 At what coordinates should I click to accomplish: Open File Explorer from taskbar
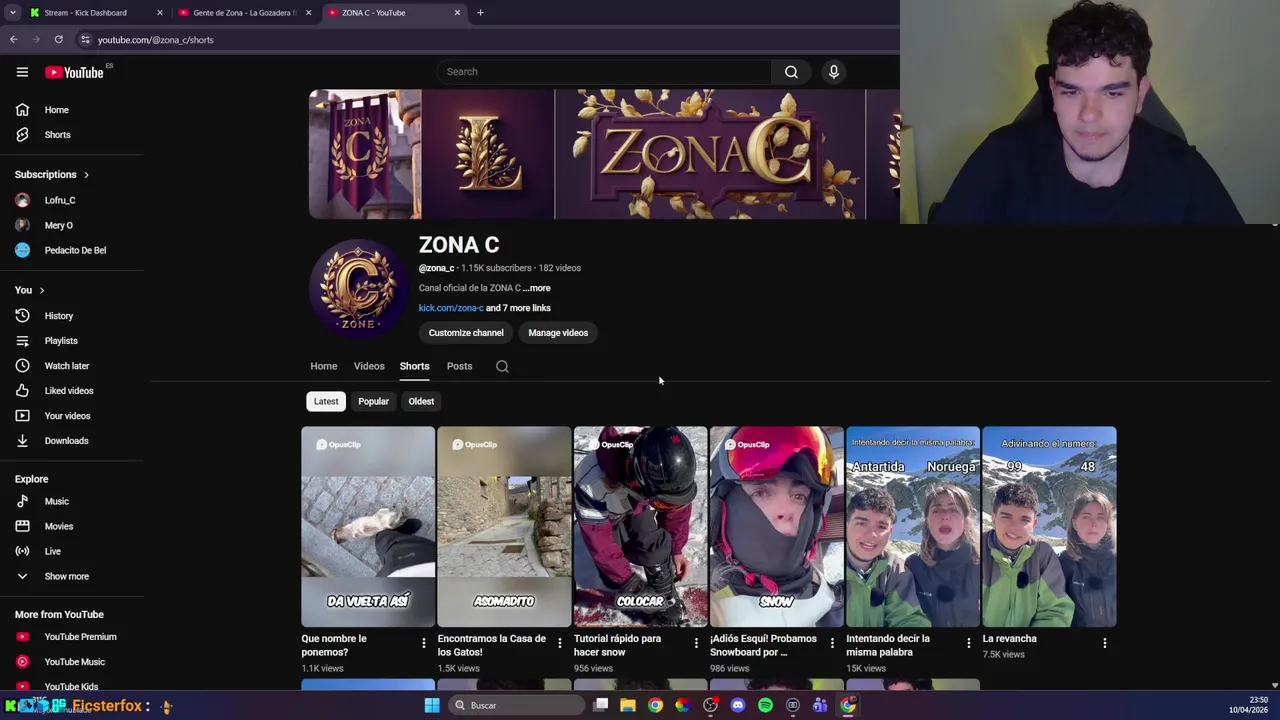coord(628,705)
